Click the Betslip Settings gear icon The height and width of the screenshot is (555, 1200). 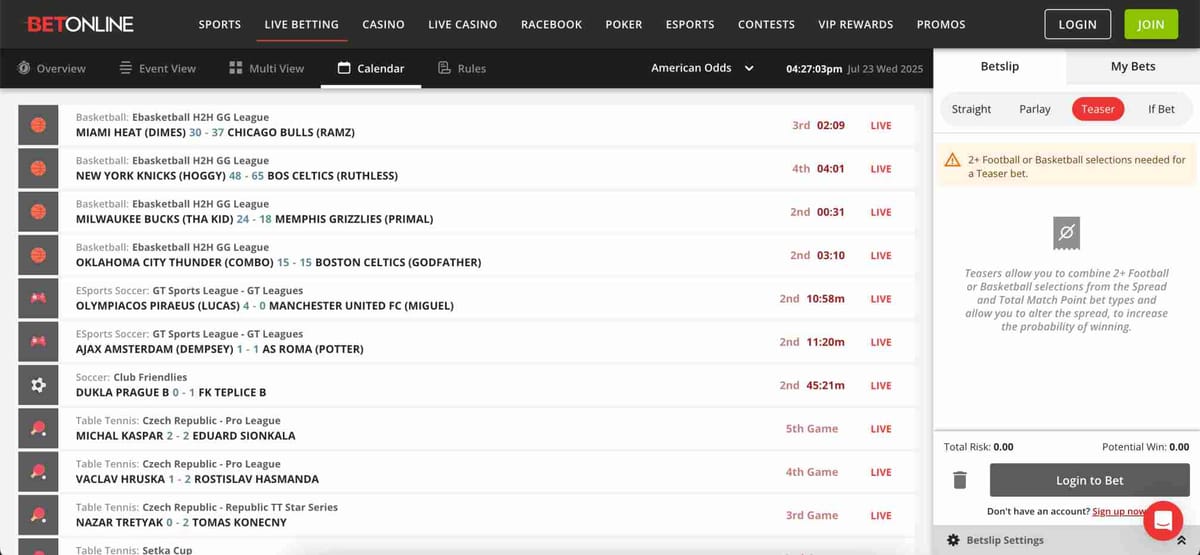953,540
